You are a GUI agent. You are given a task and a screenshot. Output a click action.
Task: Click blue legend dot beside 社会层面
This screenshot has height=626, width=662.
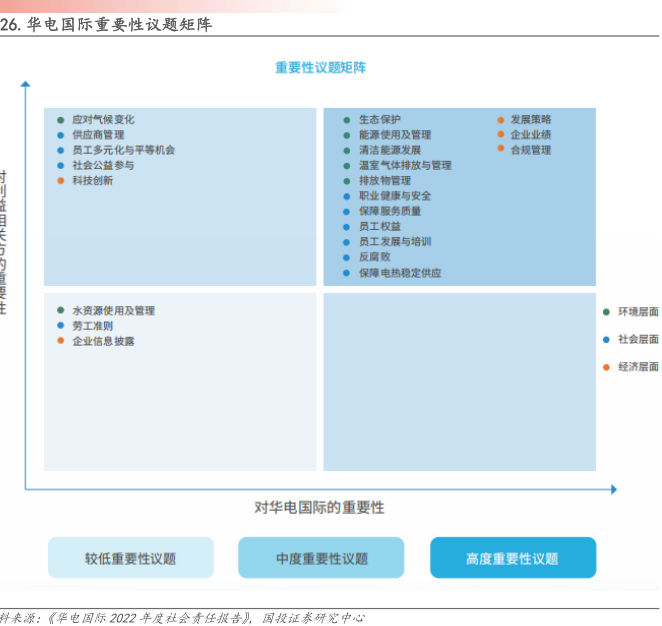pyautogui.click(x=606, y=339)
